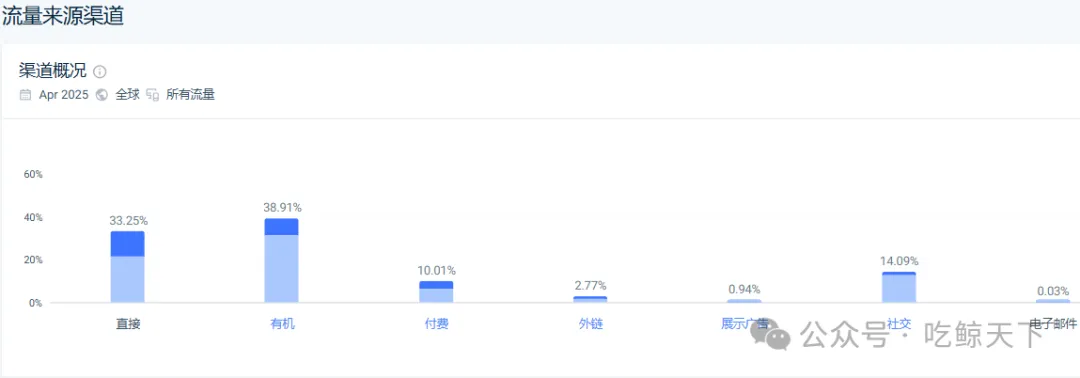Click the light blue segment of the 有机 bar
1080x378 pixels.
pyautogui.click(x=282, y=269)
